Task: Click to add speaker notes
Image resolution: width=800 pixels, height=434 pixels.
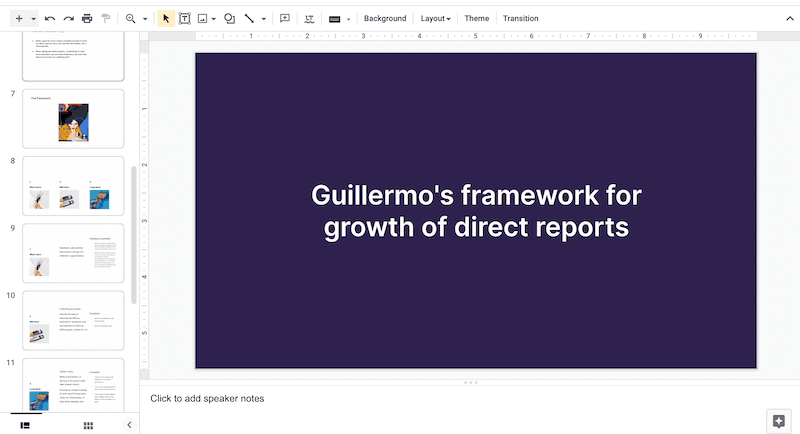Action: pos(207,398)
